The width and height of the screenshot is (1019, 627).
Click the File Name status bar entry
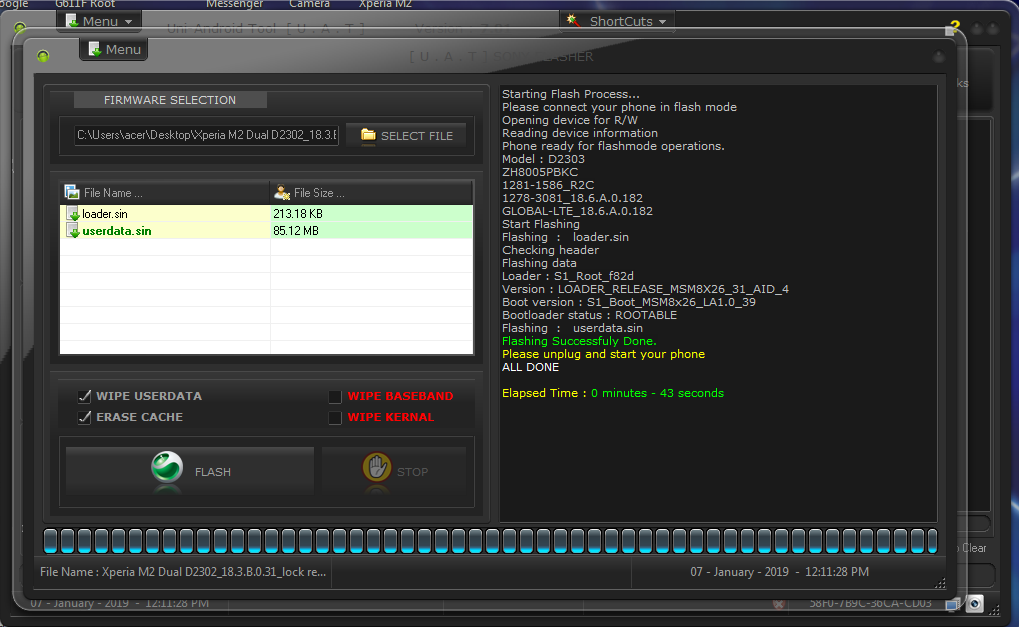(183, 572)
